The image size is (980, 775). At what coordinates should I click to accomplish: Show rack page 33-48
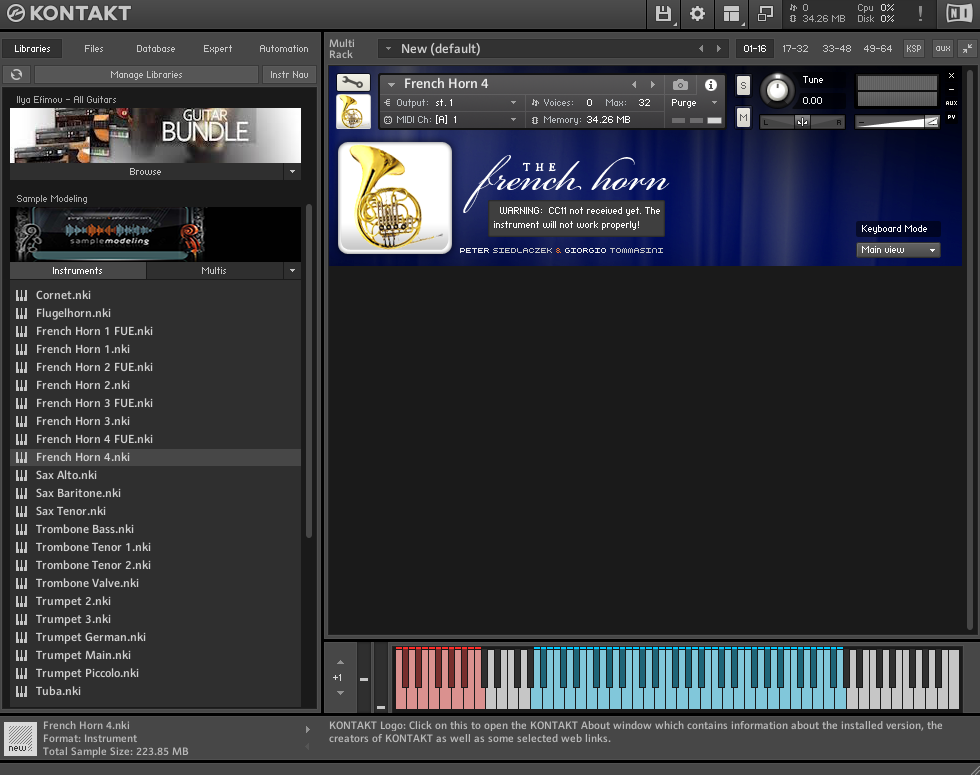836,49
